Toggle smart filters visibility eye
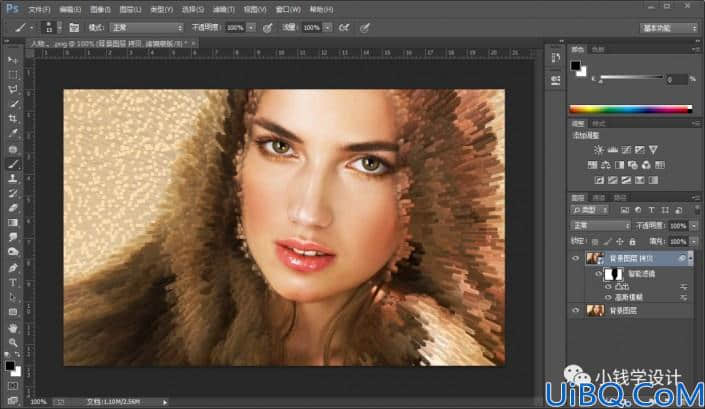The height and width of the screenshot is (409, 705). (x=598, y=274)
